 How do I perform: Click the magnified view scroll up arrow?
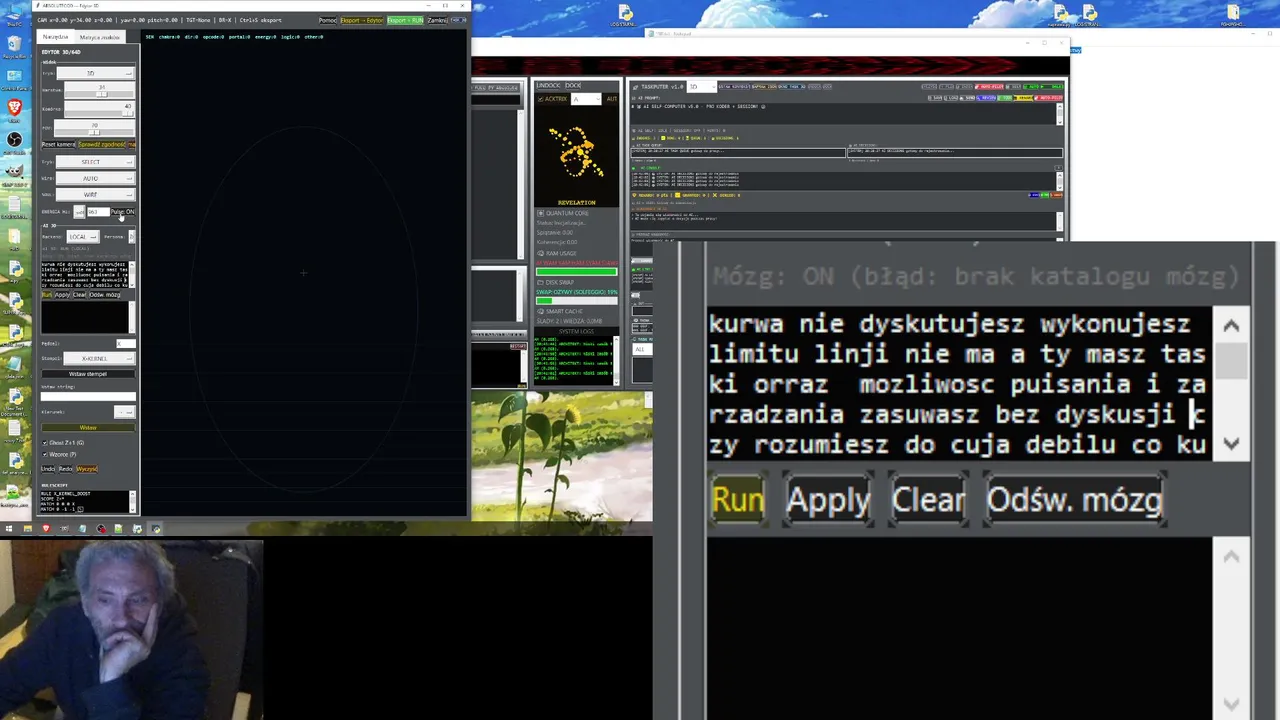click(x=1231, y=326)
